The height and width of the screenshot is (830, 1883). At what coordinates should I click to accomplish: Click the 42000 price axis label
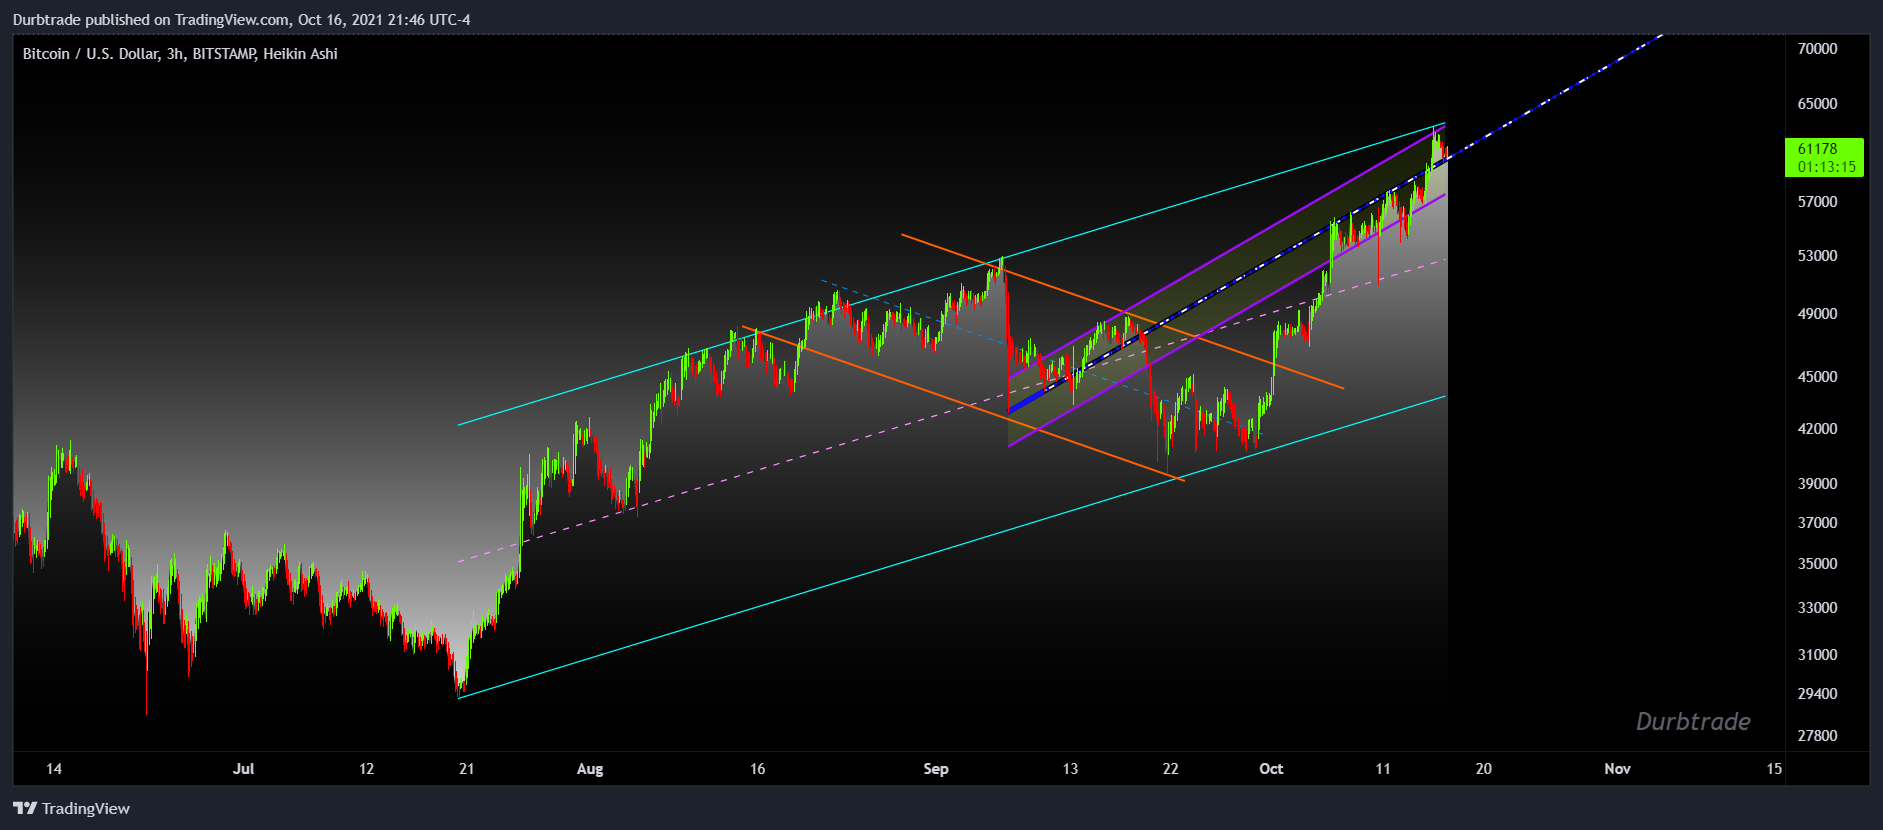point(1817,428)
